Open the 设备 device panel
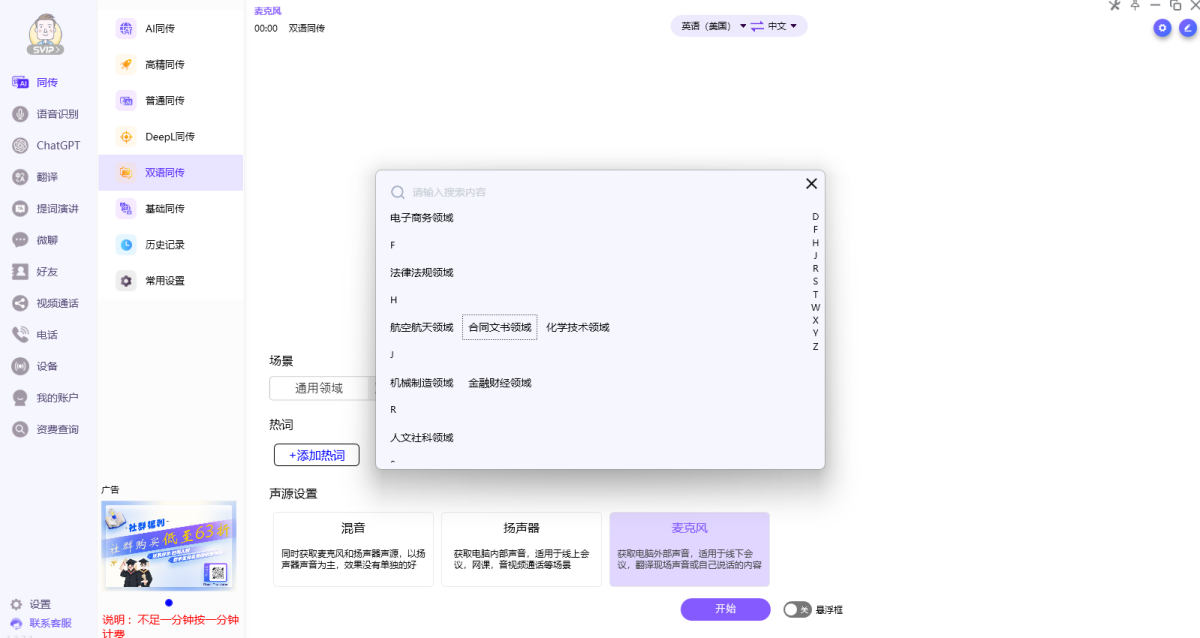Screen dimensions: 1200x638 (x=47, y=365)
